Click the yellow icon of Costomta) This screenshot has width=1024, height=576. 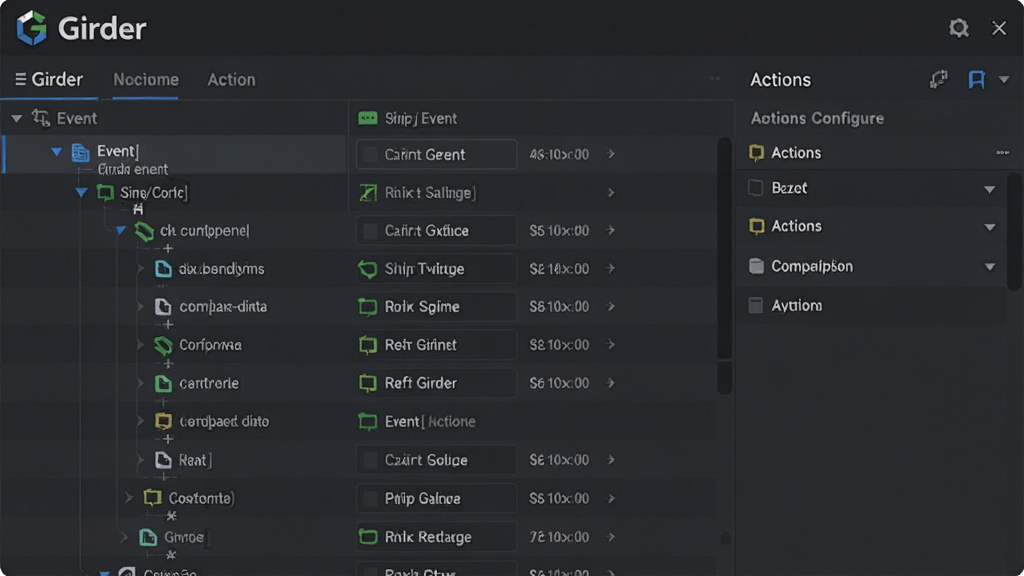[x=152, y=498]
